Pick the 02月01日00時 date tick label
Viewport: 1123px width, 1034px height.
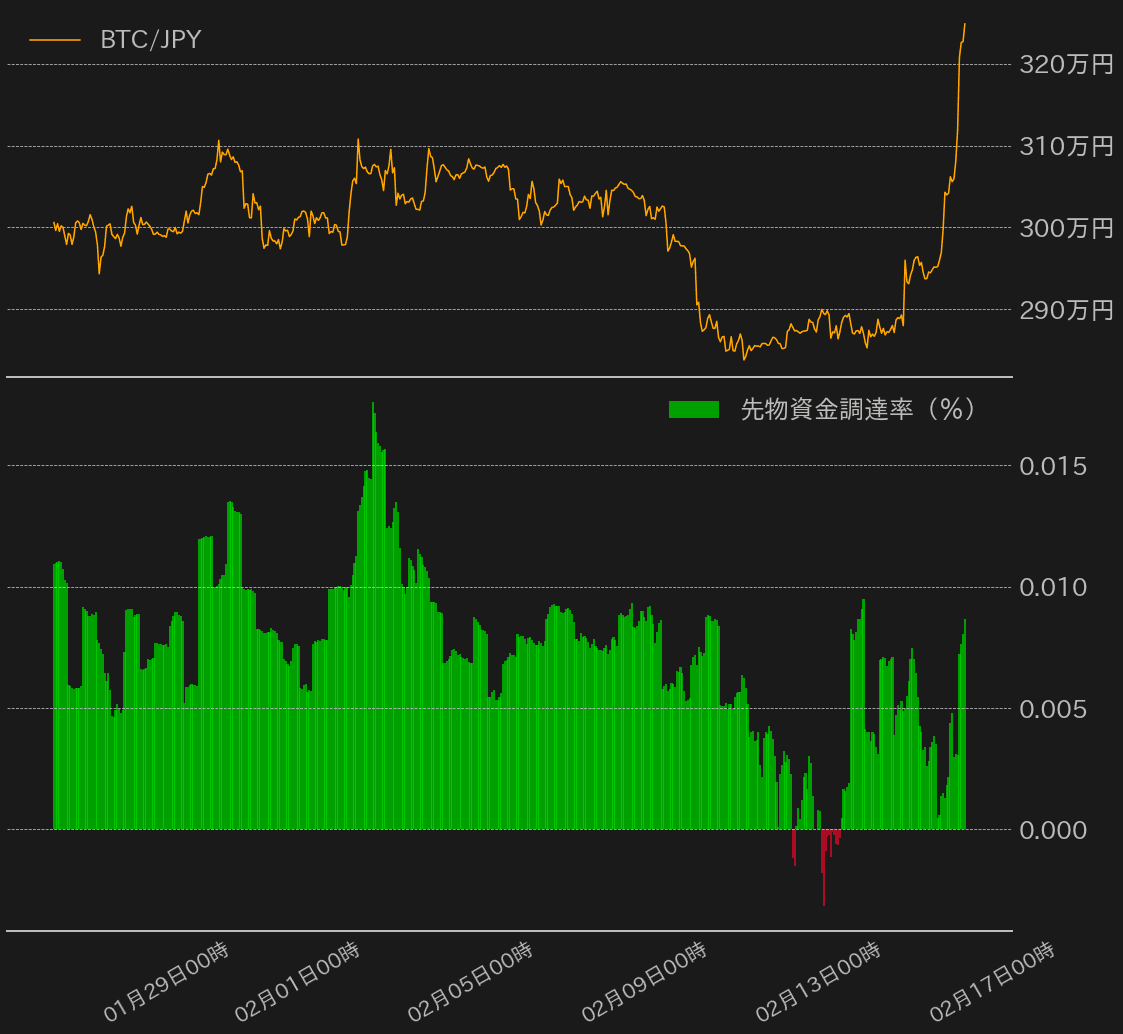(x=297, y=982)
